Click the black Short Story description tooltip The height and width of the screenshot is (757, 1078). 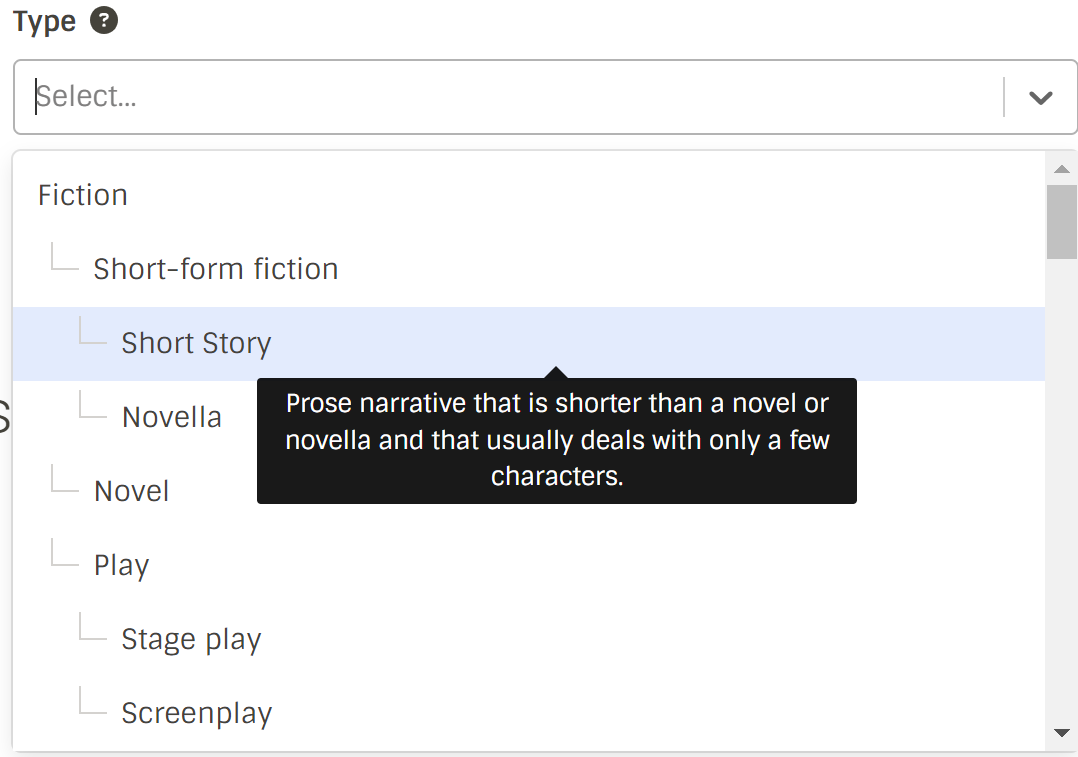(x=557, y=441)
